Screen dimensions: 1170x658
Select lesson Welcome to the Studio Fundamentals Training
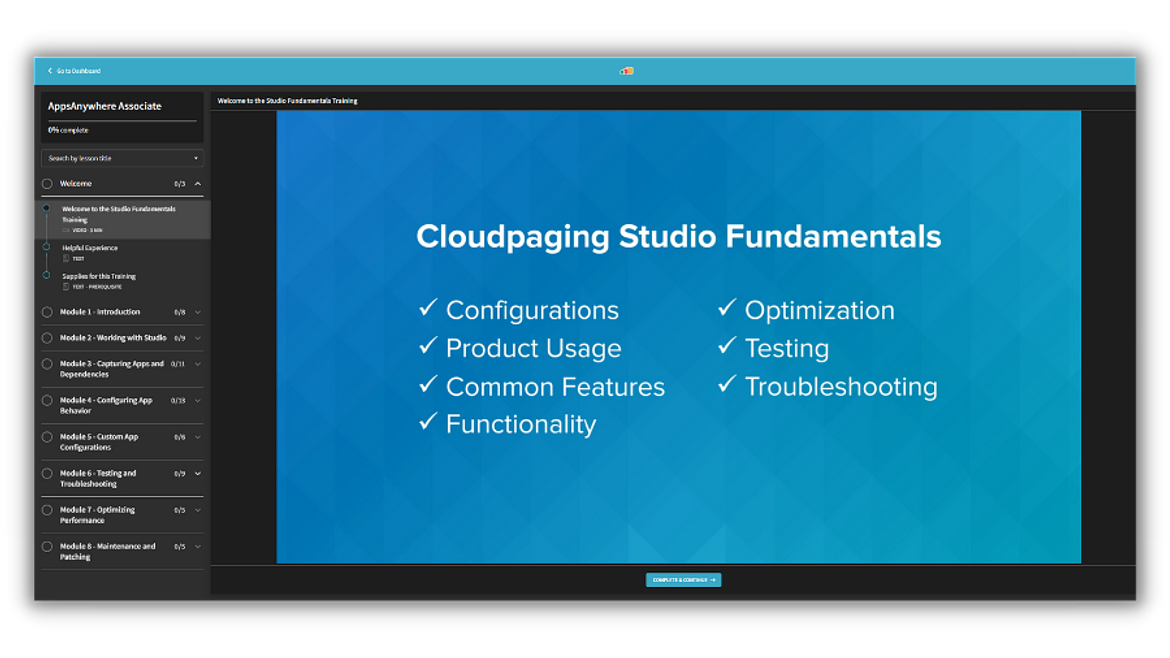point(123,219)
